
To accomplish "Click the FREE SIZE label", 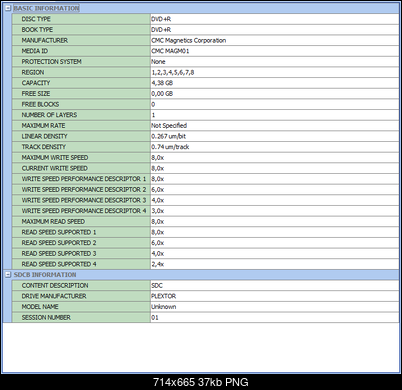I will [x=36, y=94].
